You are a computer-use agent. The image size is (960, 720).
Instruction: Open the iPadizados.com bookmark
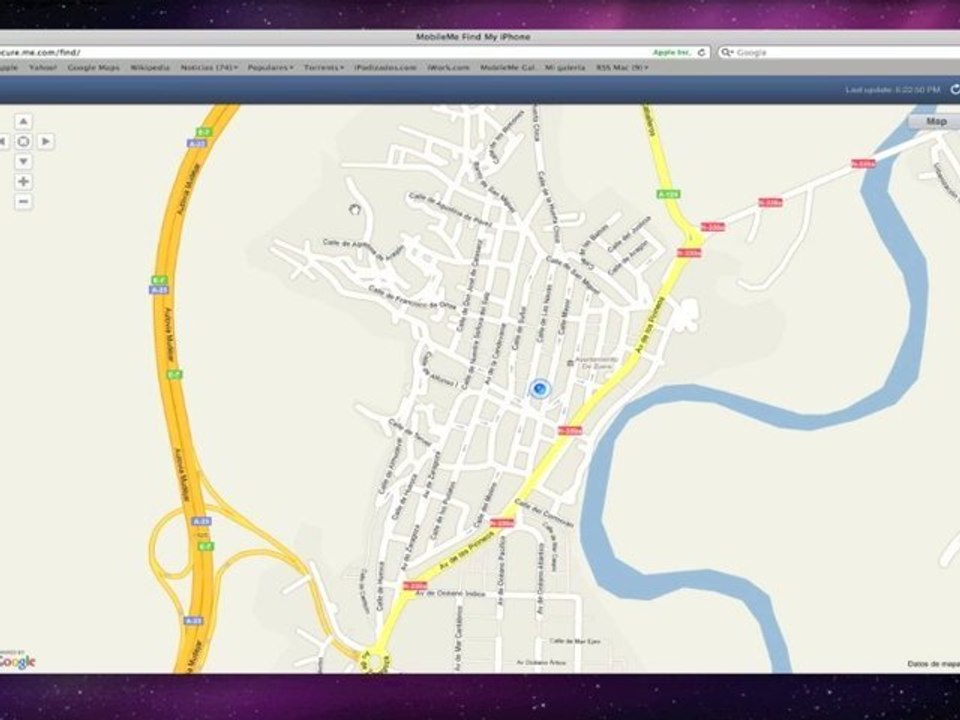click(385, 67)
